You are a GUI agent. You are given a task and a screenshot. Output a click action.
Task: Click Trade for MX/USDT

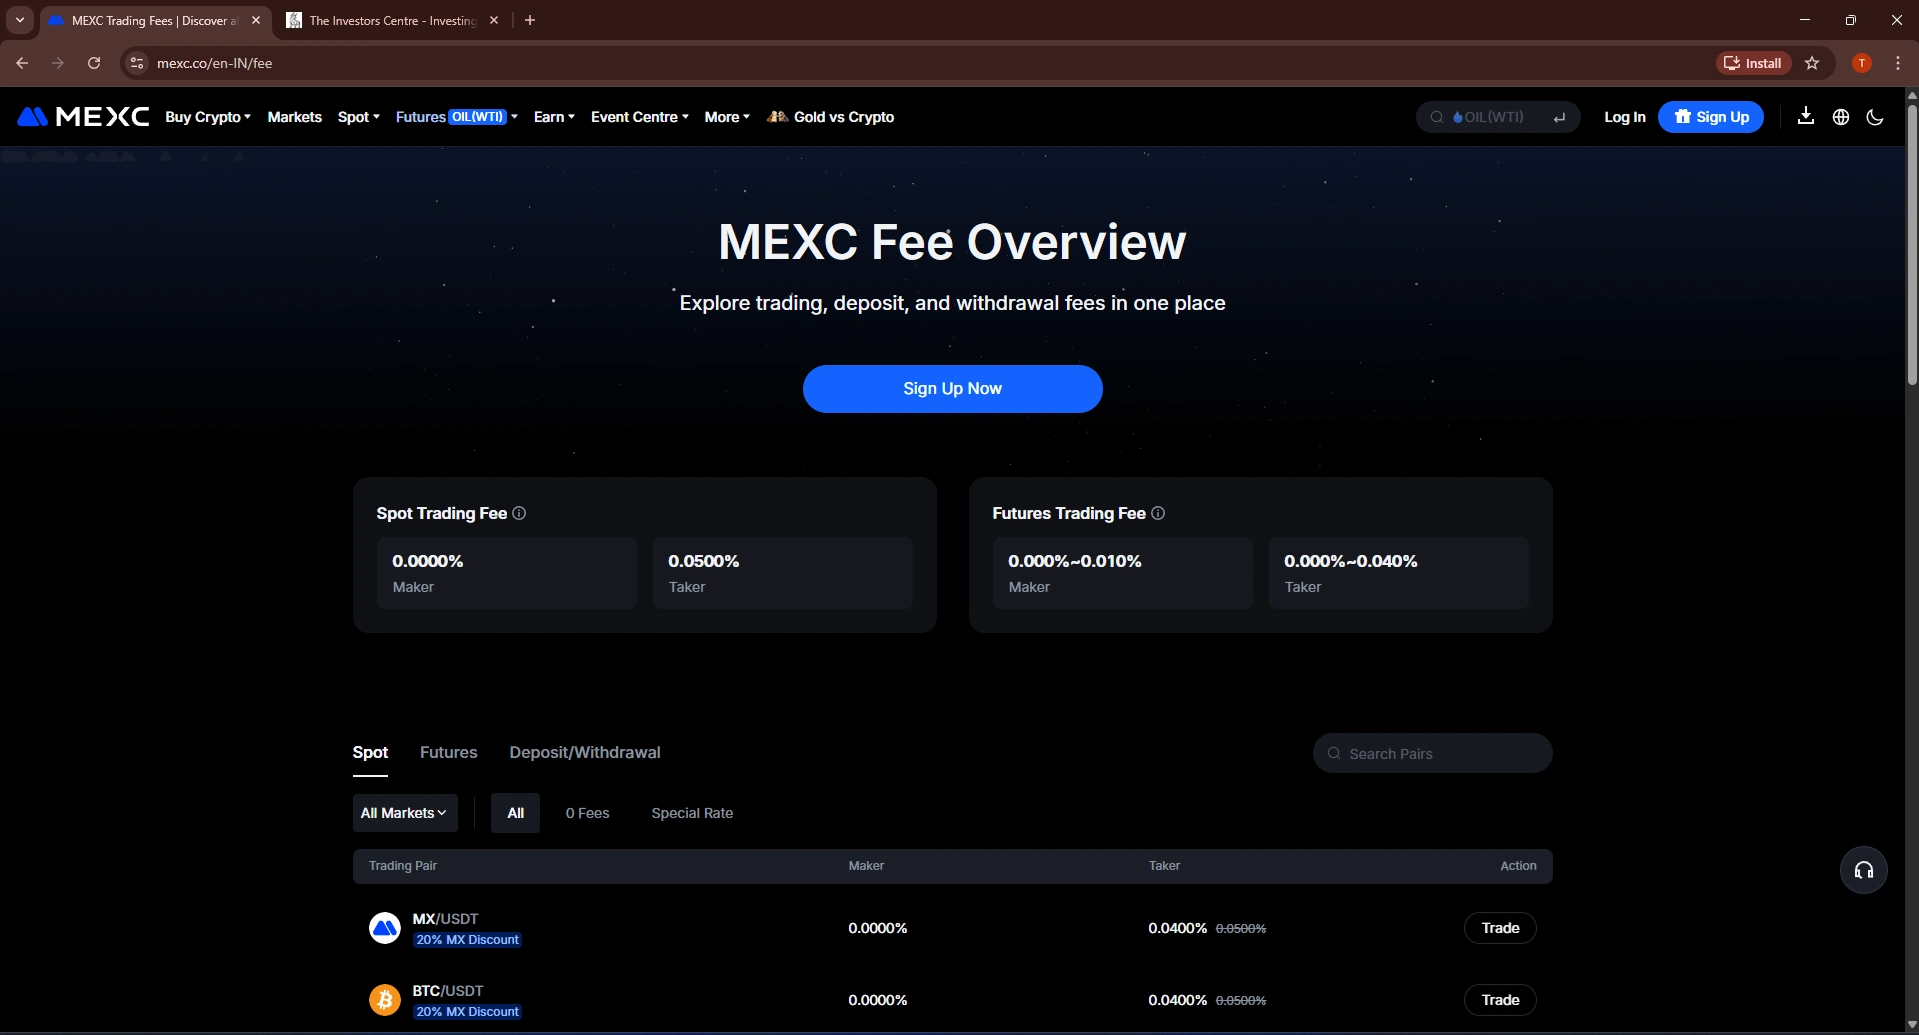[x=1500, y=928]
